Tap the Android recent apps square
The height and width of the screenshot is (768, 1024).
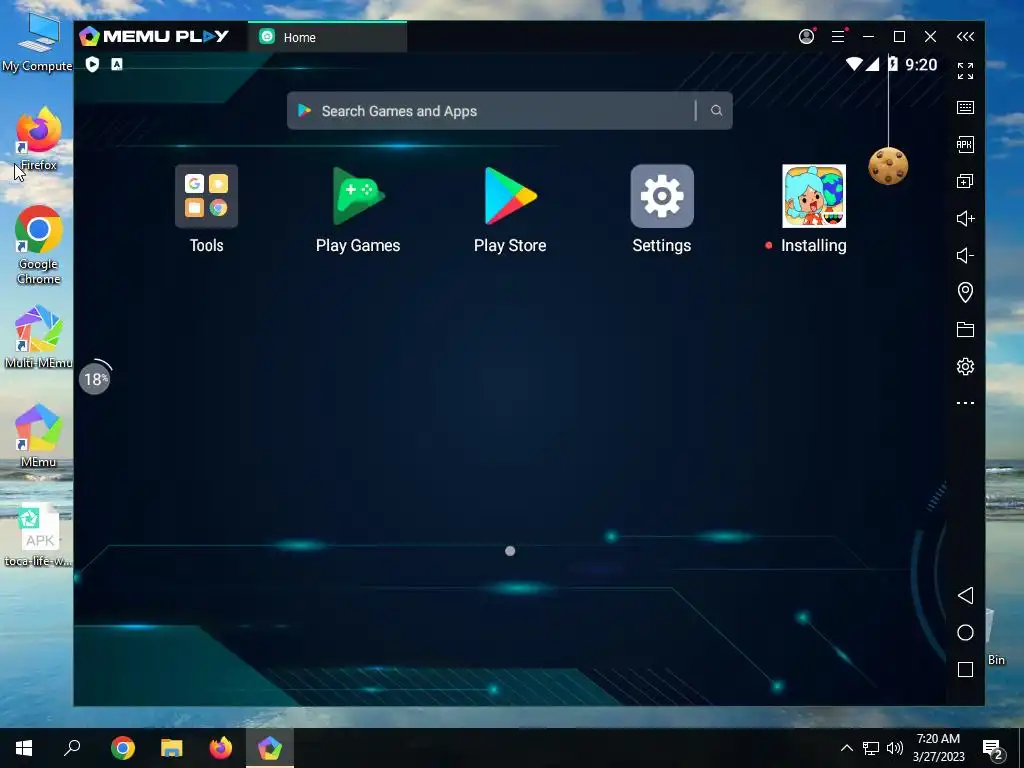[965, 669]
